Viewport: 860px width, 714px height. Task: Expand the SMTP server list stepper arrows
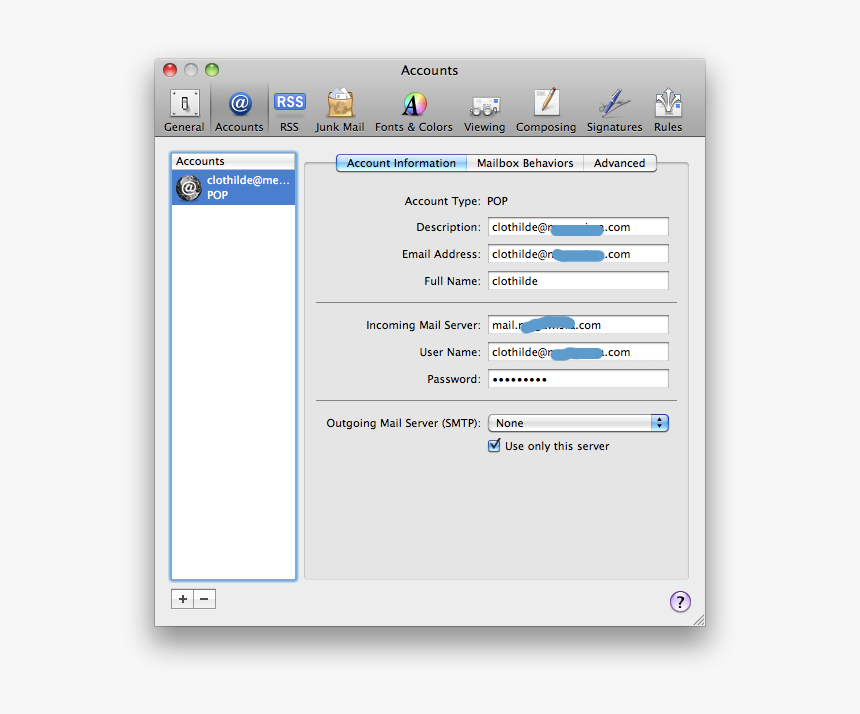(x=660, y=423)
